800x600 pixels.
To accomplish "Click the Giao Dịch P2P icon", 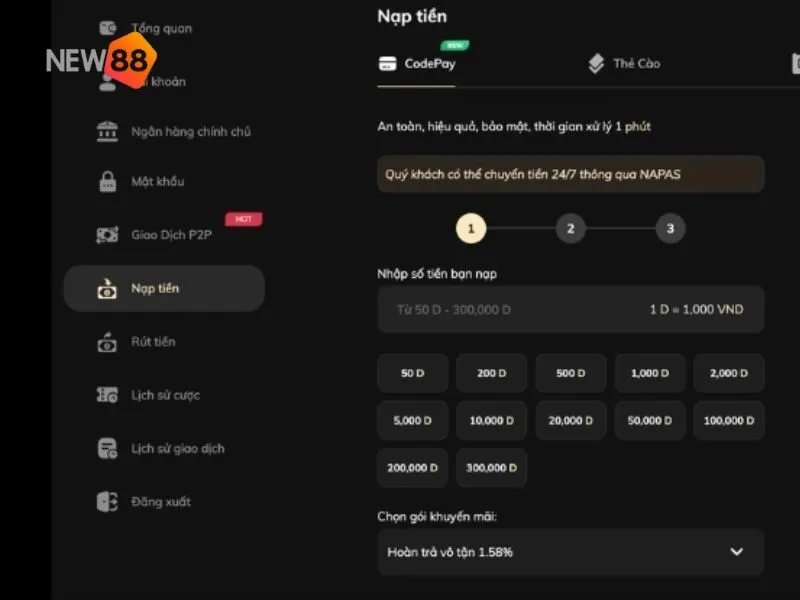I will (107, 235).
